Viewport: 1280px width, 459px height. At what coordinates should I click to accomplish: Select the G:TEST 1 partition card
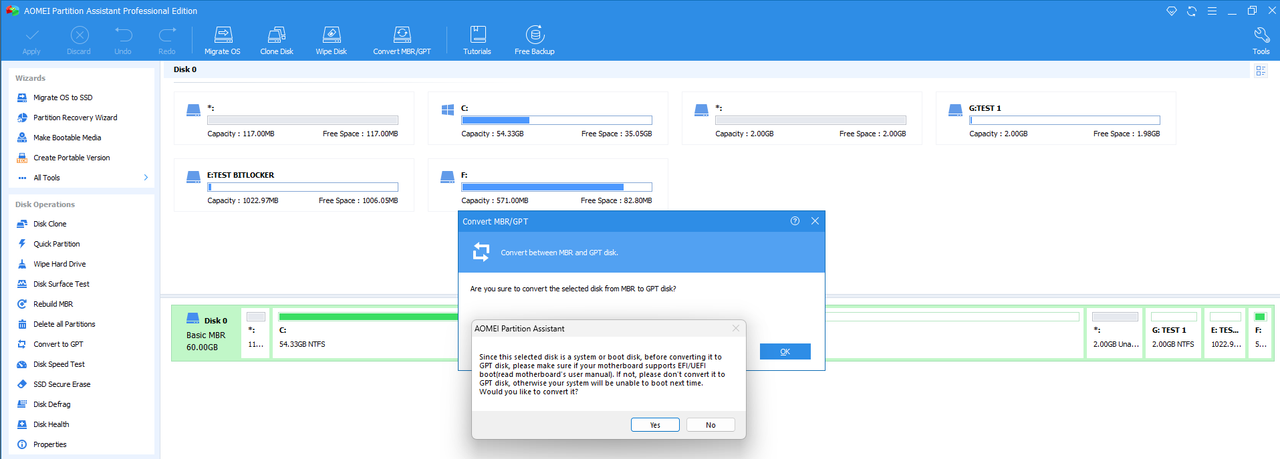[x=1055, y=119]
